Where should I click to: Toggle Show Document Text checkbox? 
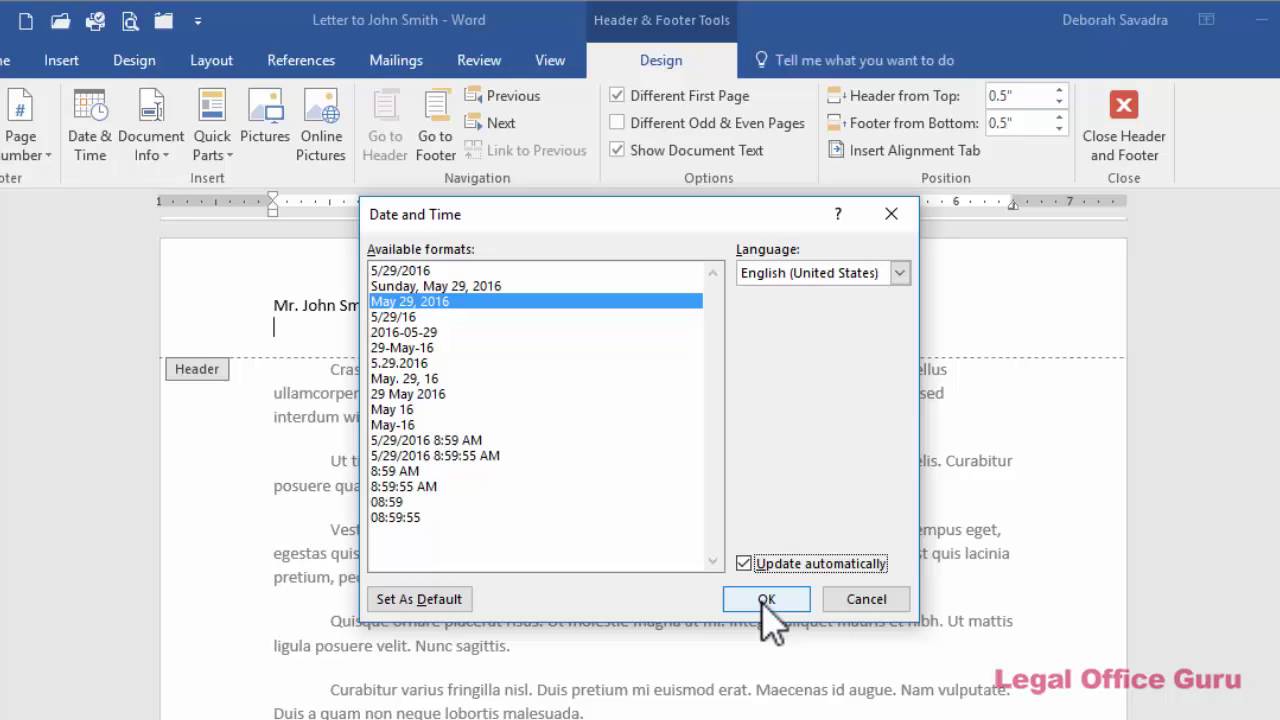pyautogui.click(x=617, y=150)
